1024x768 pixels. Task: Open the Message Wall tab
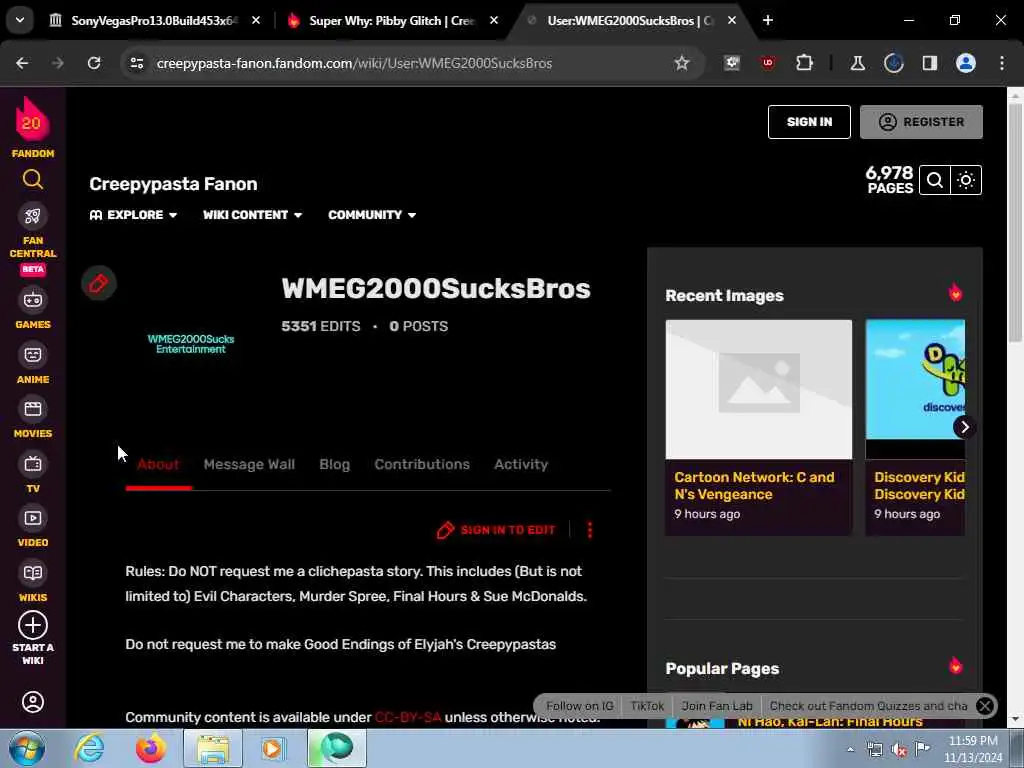tap(249, 464)
